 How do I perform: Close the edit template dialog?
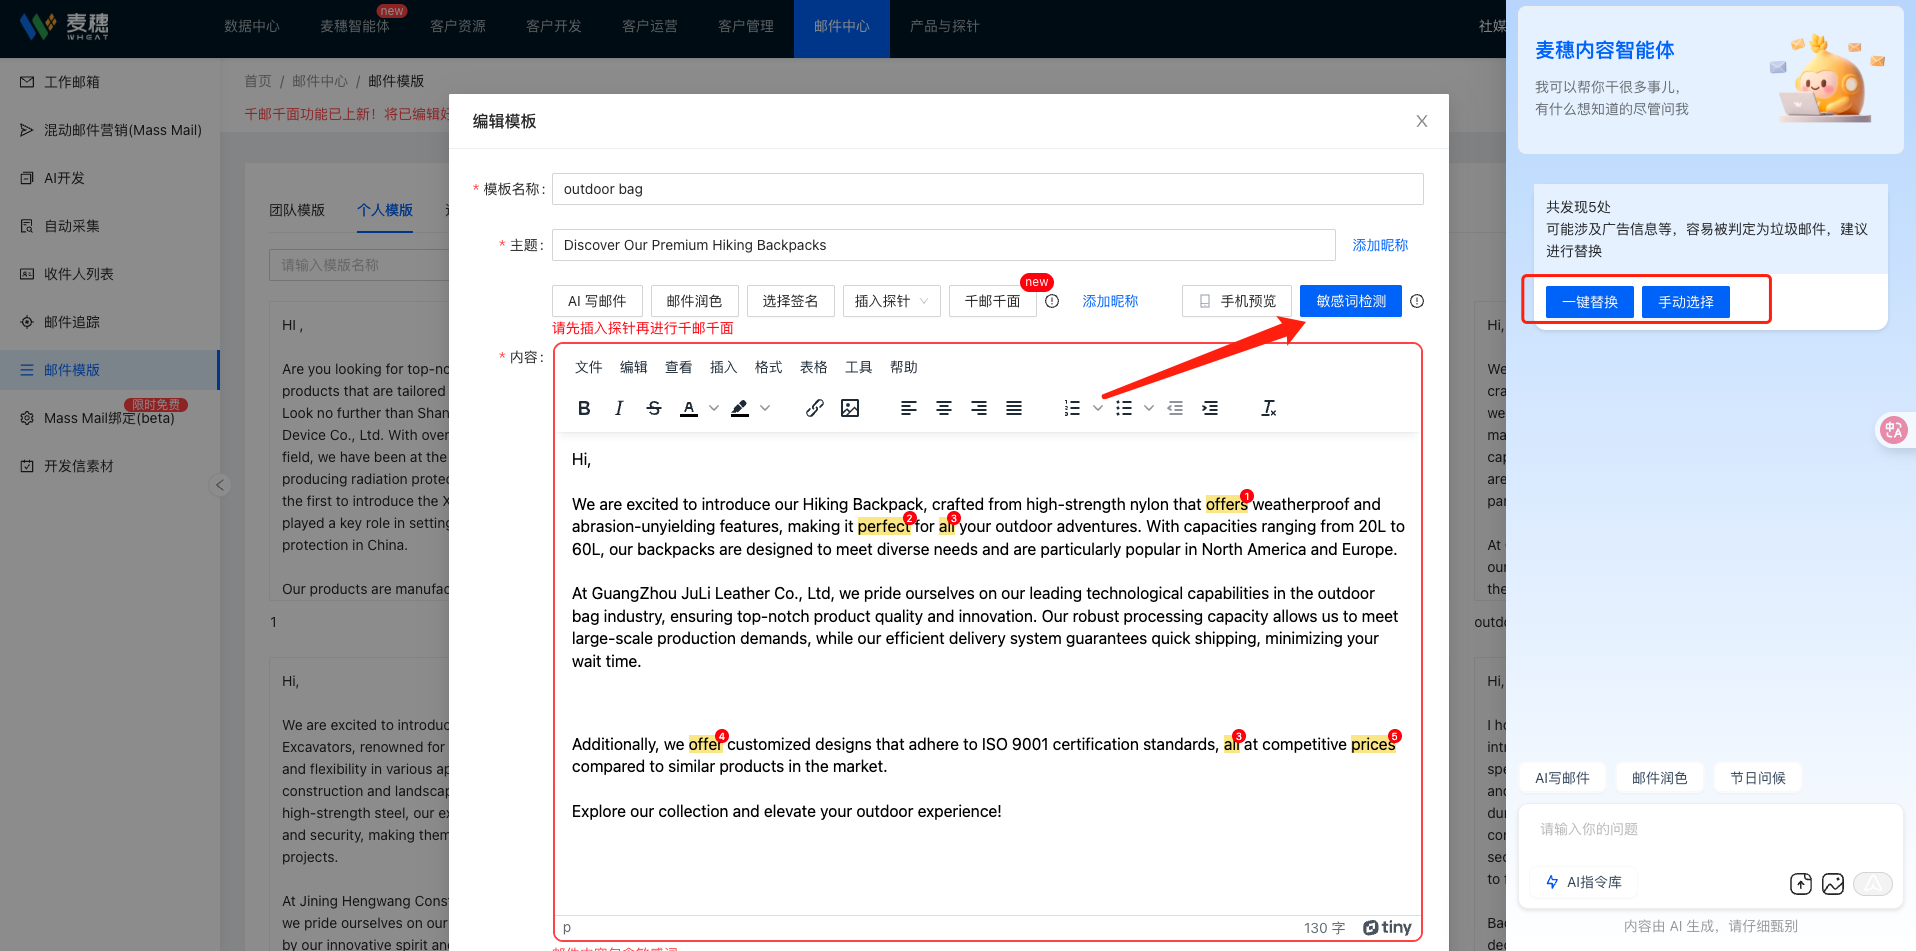(x=1421, y=121)
